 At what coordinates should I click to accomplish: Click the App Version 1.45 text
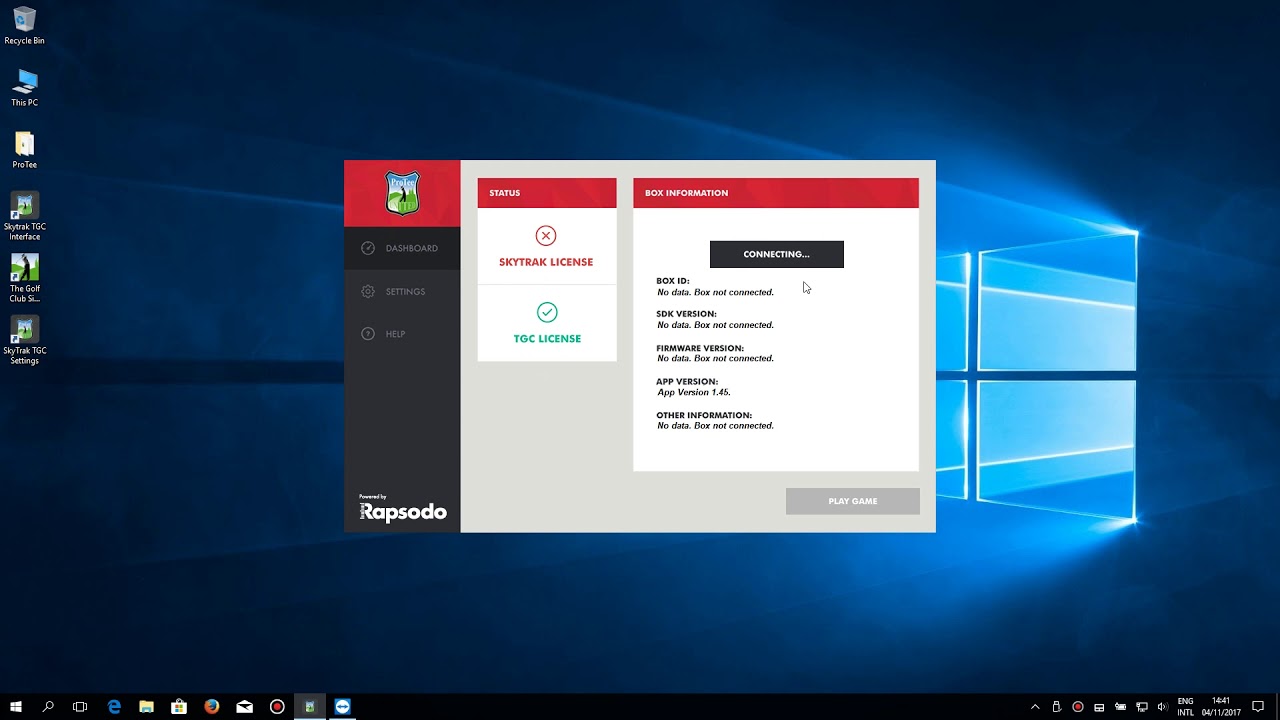pyautogui.click(x=694, y=392)
